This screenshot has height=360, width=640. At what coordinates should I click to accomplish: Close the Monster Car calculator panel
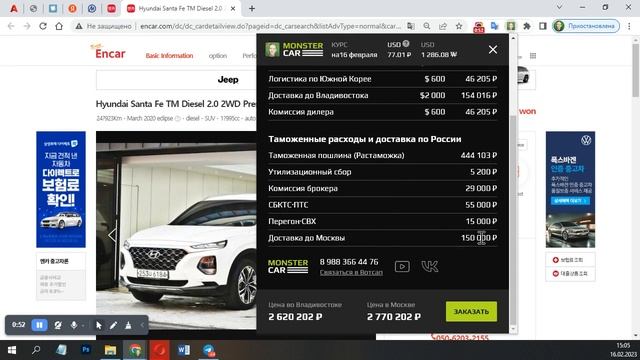click(x=493, y=49)
